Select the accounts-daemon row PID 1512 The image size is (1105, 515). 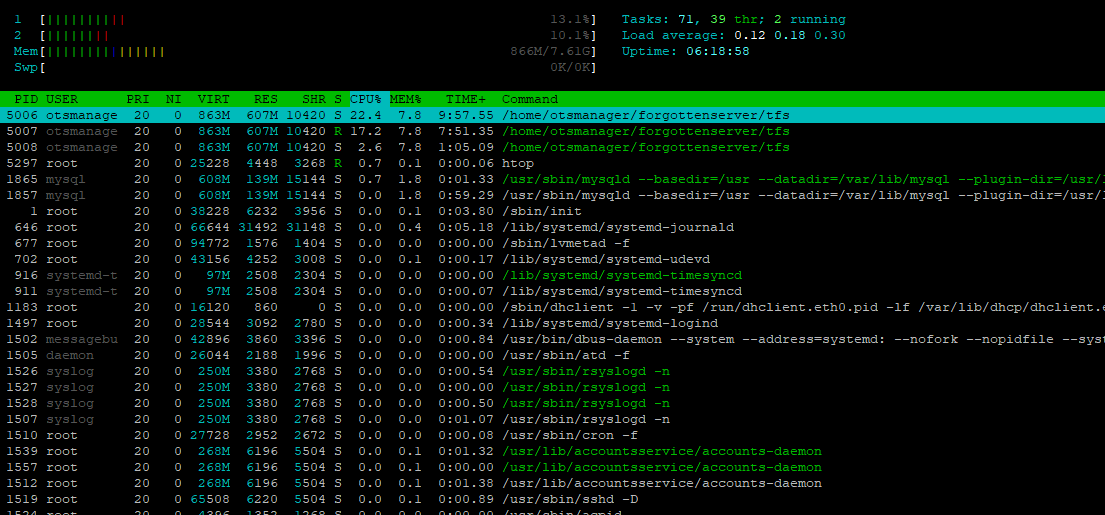(552, 483)
